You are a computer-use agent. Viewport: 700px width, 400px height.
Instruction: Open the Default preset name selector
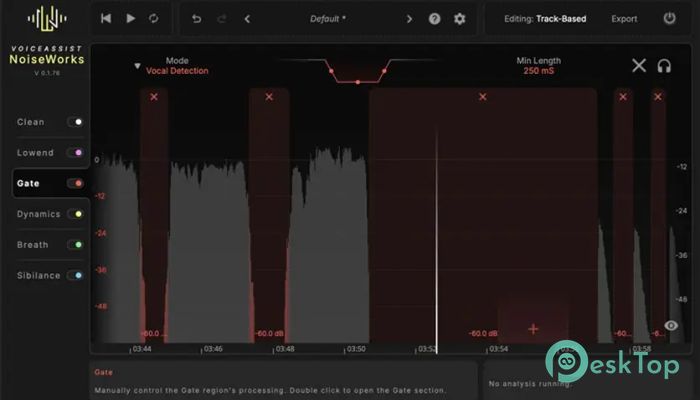pyautogui.click(x=328, y=19)
